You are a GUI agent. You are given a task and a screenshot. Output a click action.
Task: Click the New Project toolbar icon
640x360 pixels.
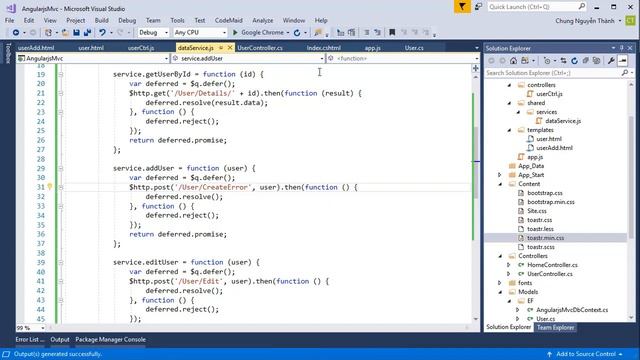(x=48, y=32)
